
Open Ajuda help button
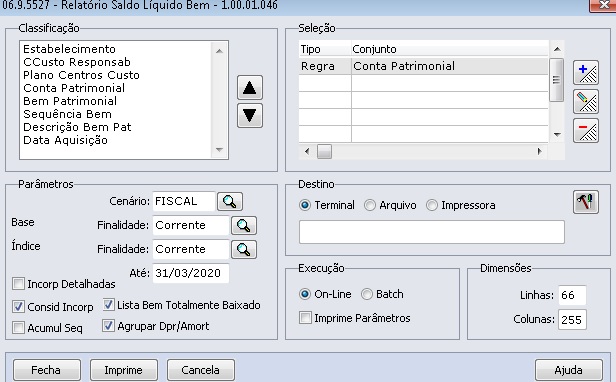(x=568, y=370)
